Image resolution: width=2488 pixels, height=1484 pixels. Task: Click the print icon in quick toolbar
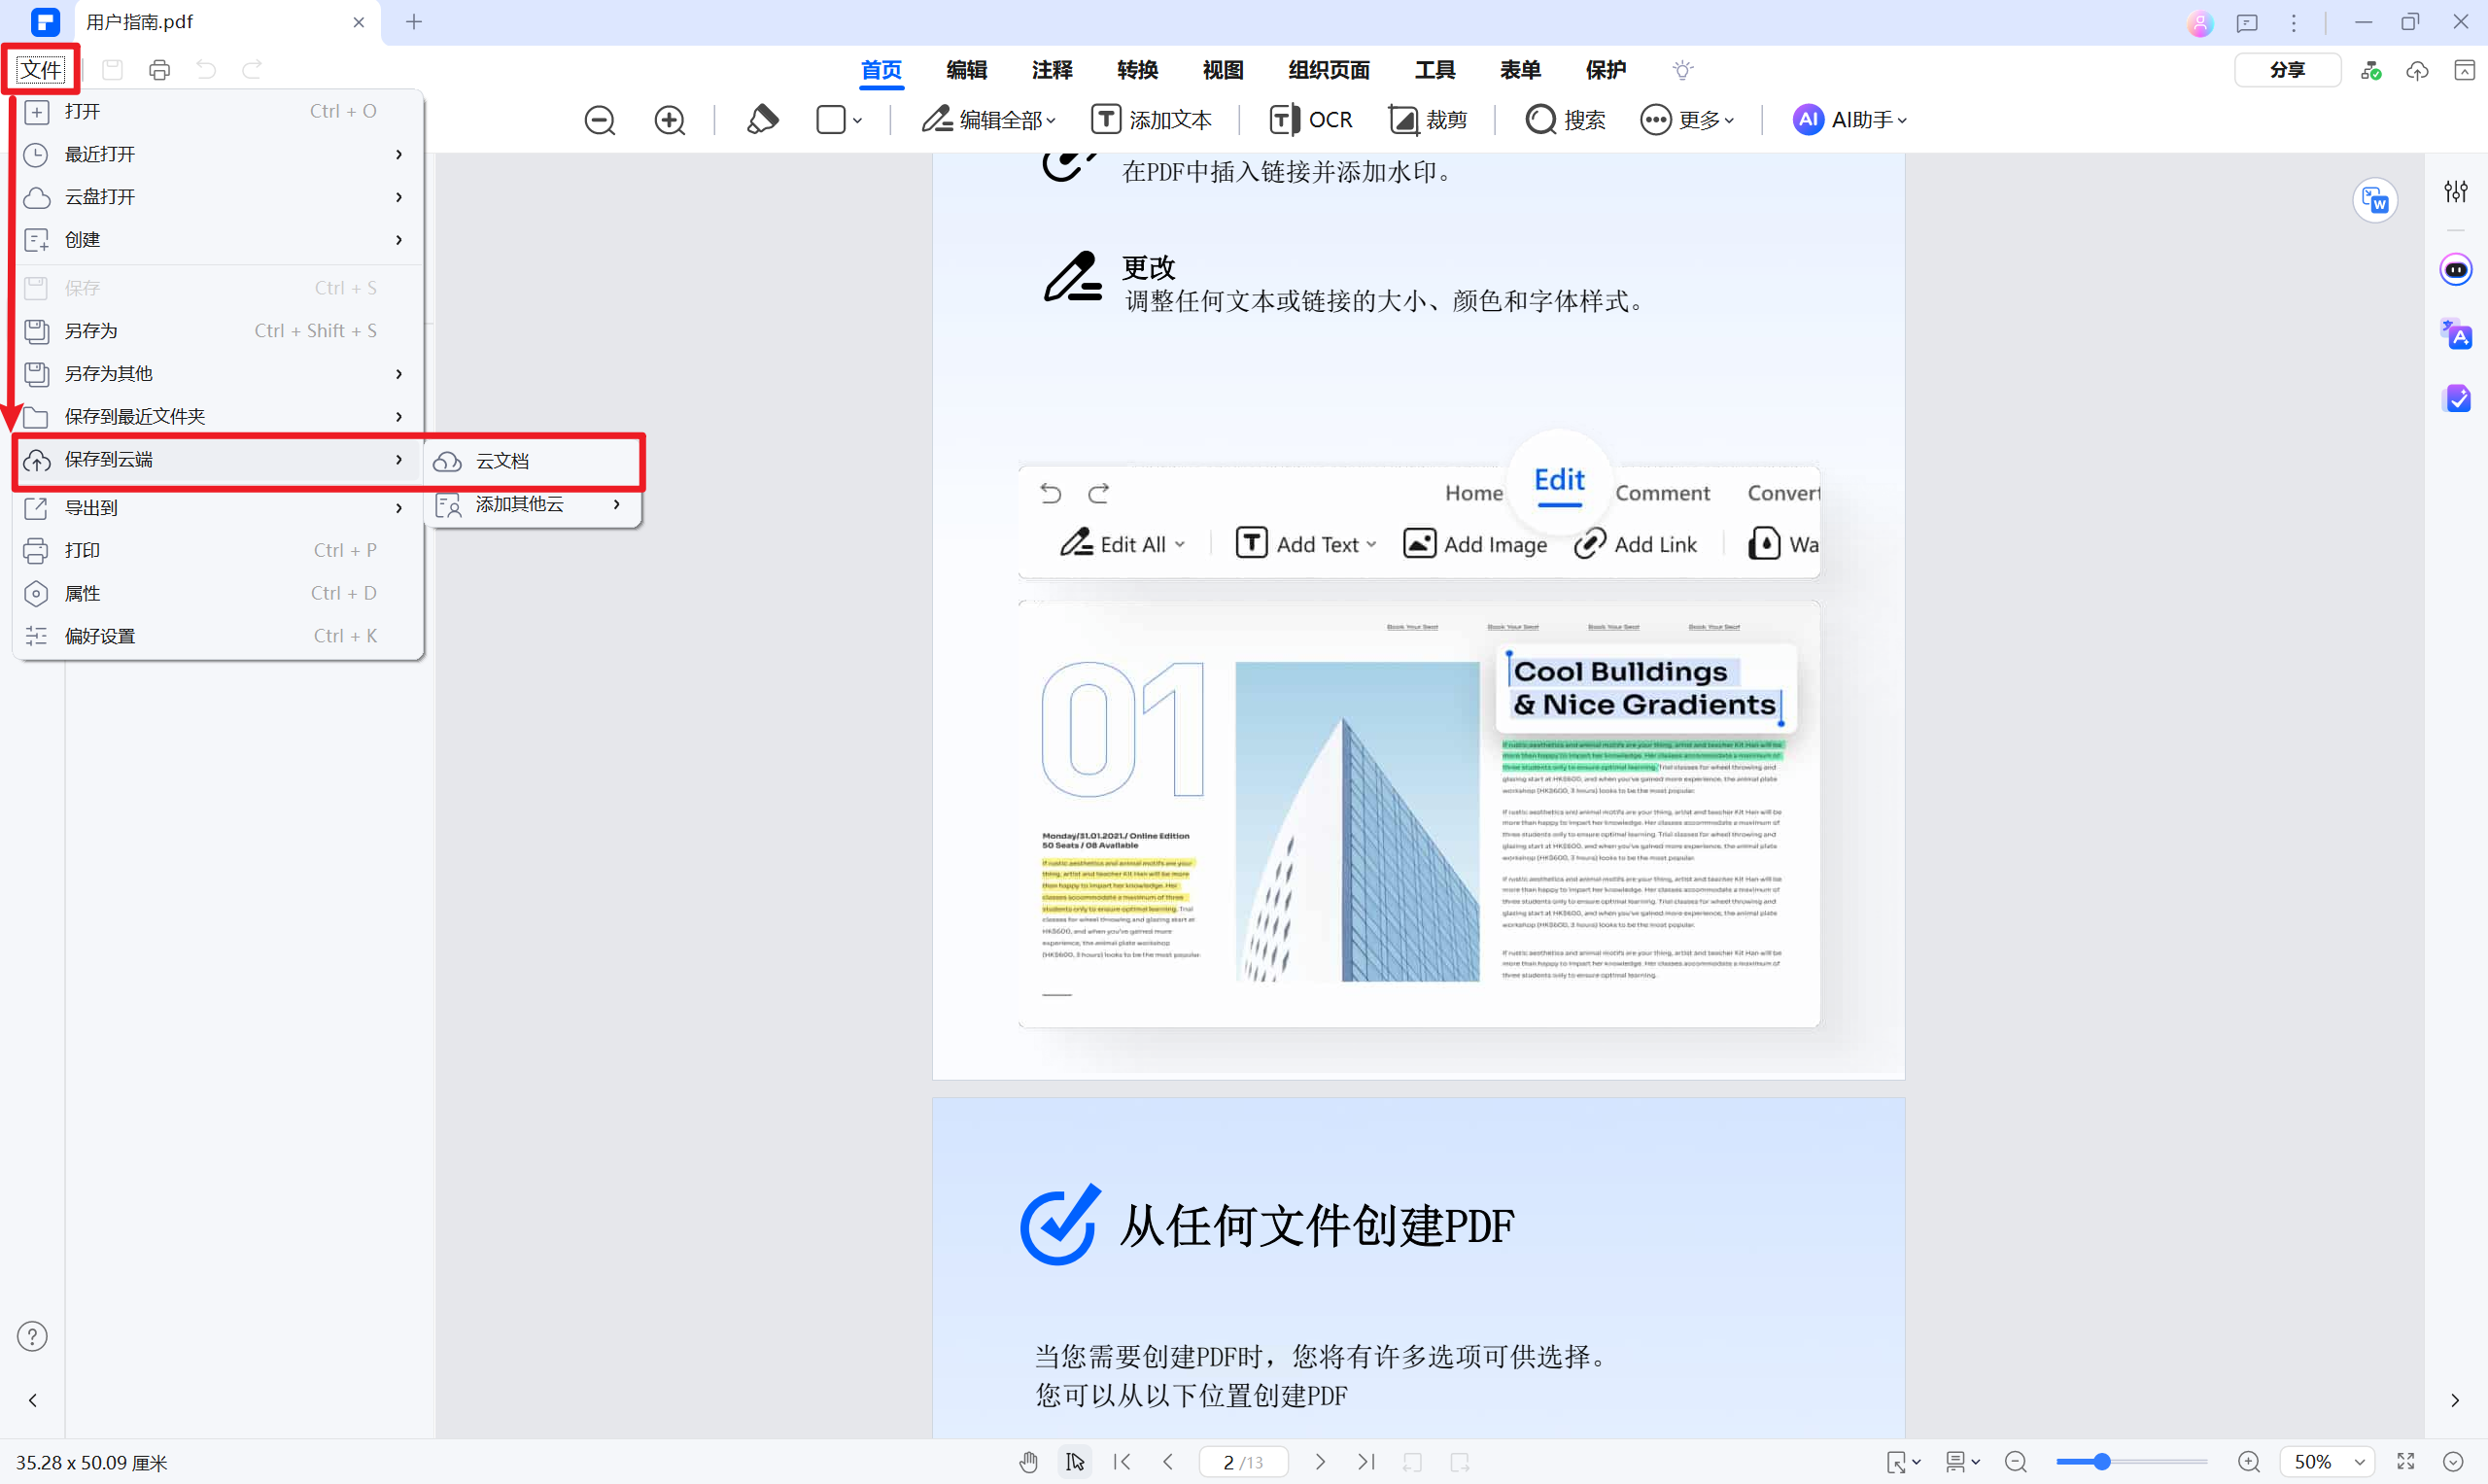(x=159, y=70)
